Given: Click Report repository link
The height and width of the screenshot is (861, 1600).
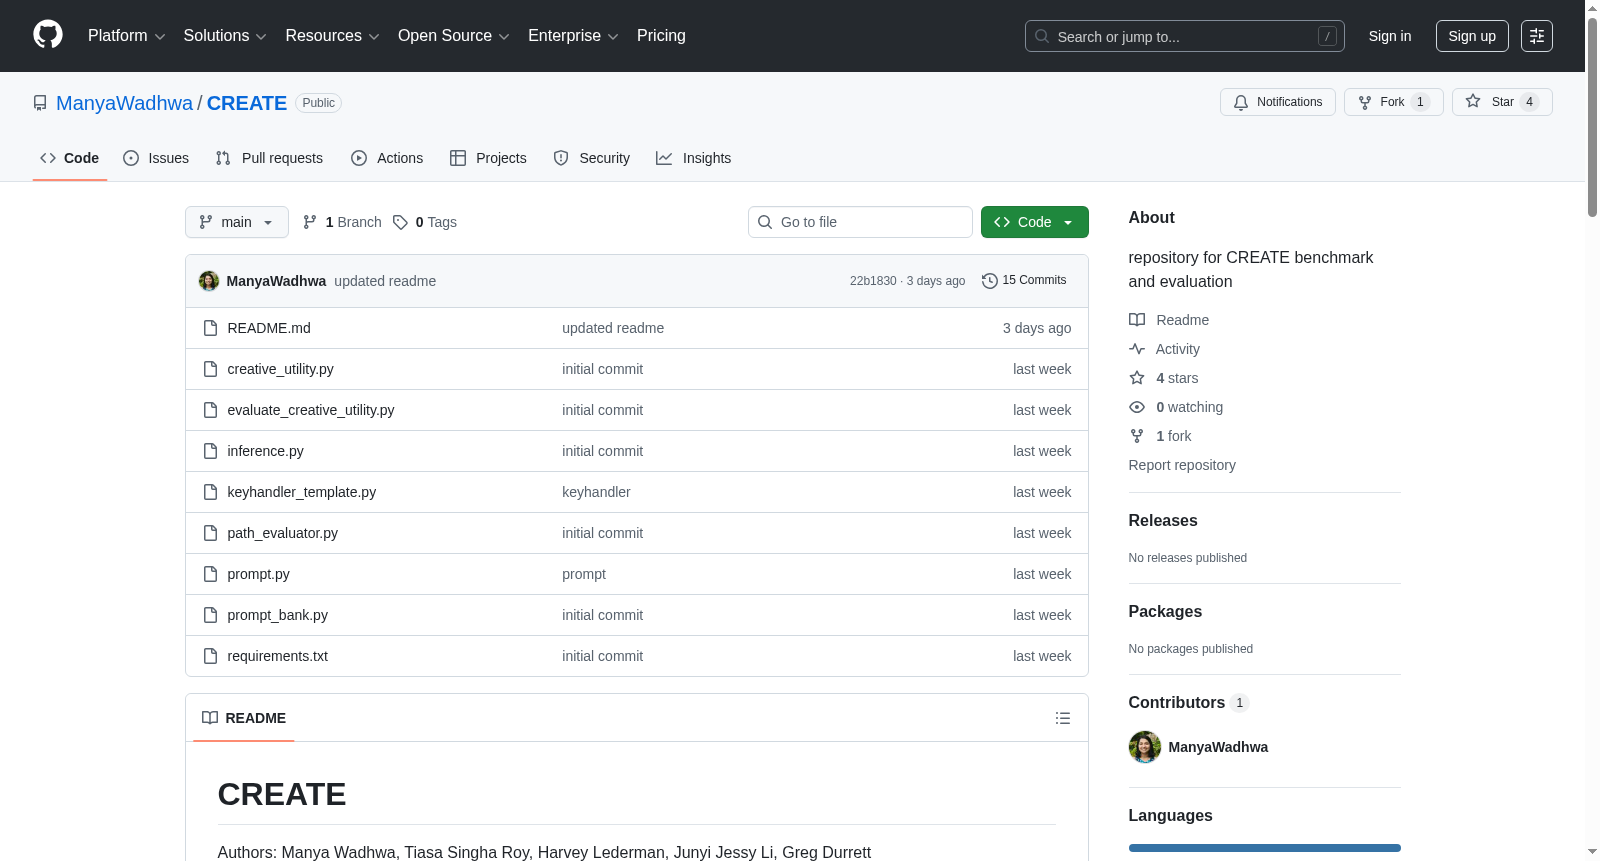Looking at the screenshot, I should click(x=1182, y=465).
